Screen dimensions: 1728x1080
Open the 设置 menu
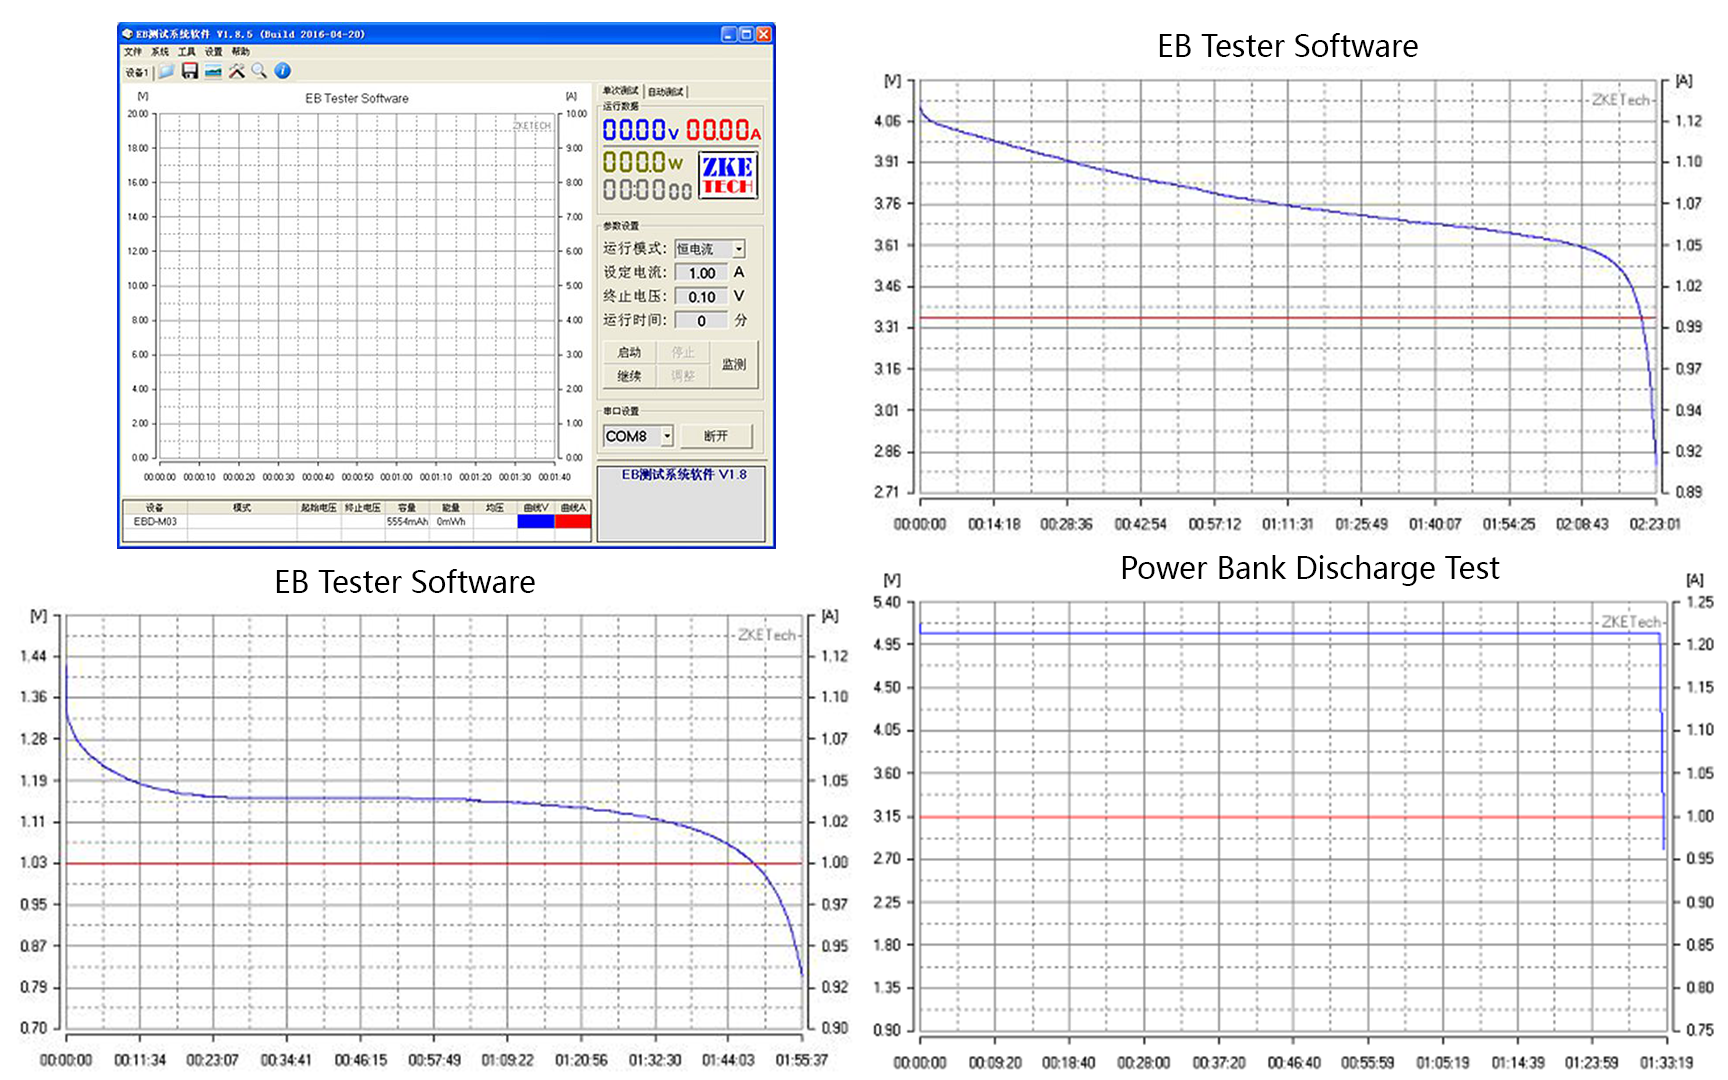coord(214,52)
